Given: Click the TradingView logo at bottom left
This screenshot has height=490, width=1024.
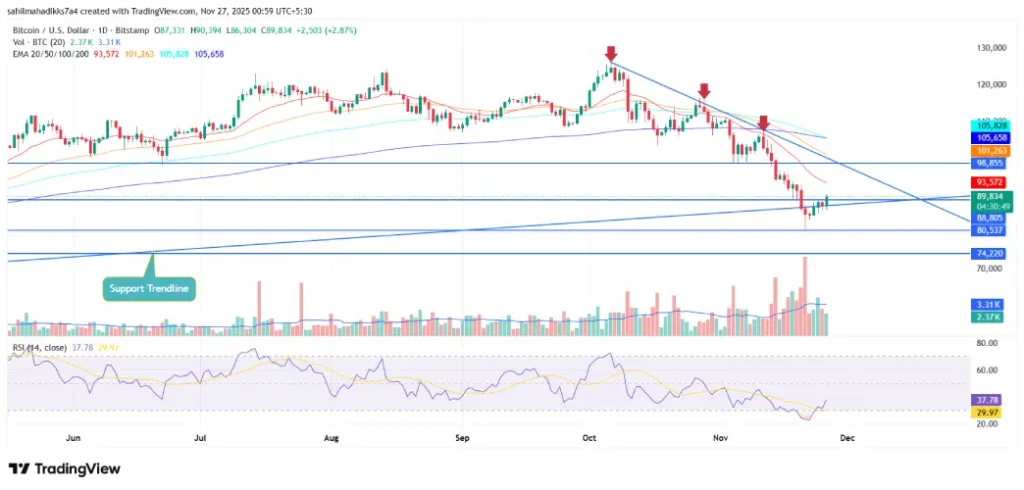Looking at the screenshot, I should click(x=64, y=468).
